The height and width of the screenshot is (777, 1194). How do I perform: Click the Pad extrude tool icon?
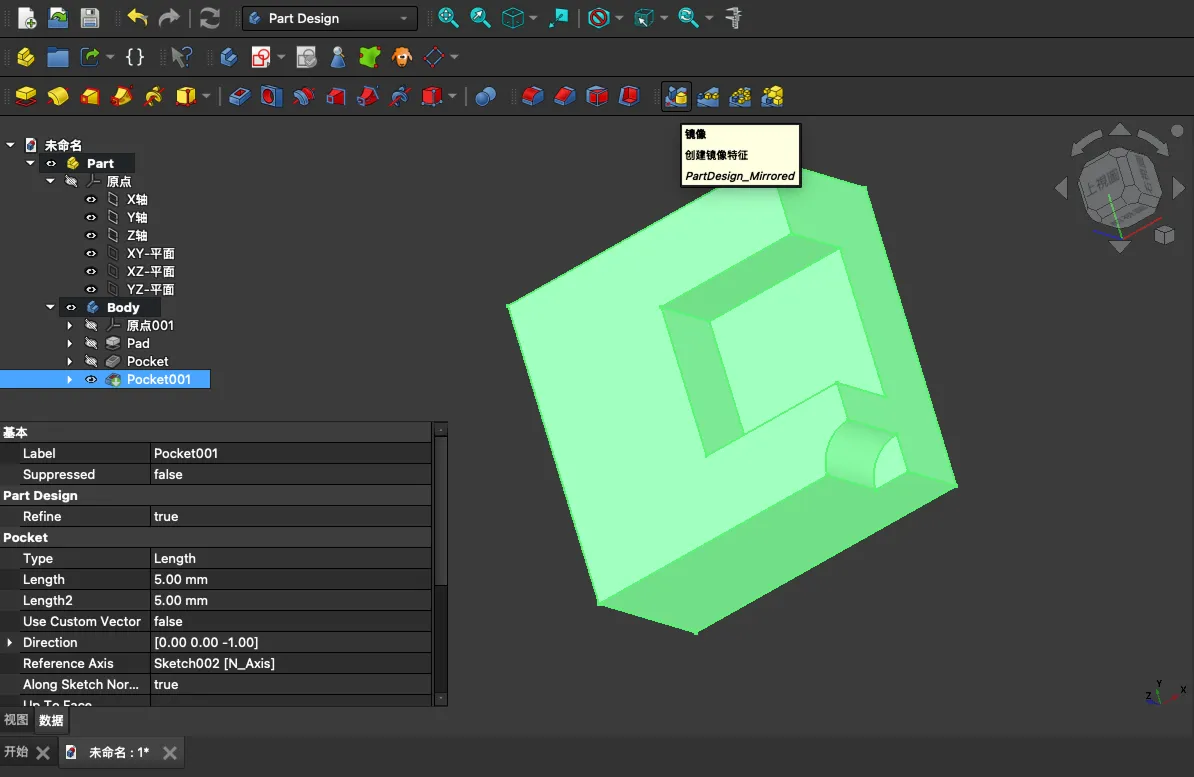tap(26, 96)
